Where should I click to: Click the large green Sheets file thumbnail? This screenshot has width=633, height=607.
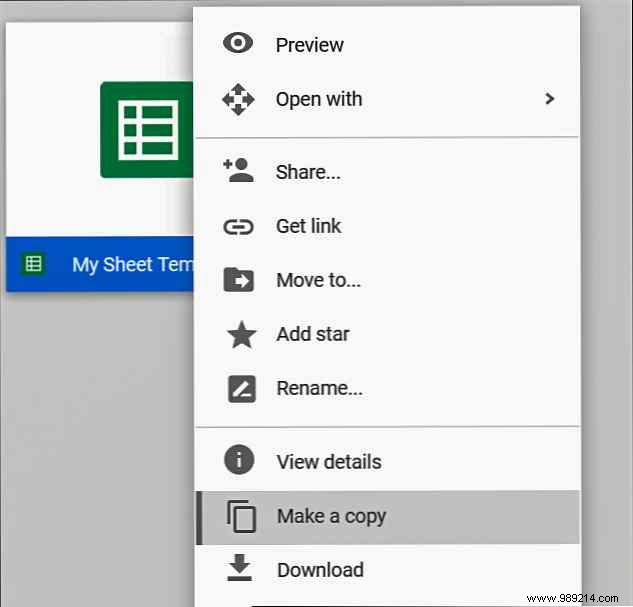point(147,130)
